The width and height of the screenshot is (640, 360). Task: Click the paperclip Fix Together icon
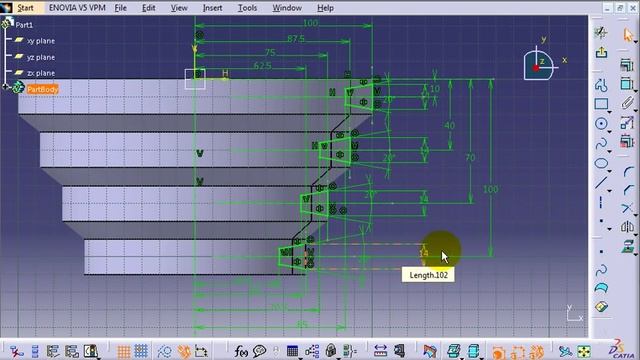coord(627,103)
